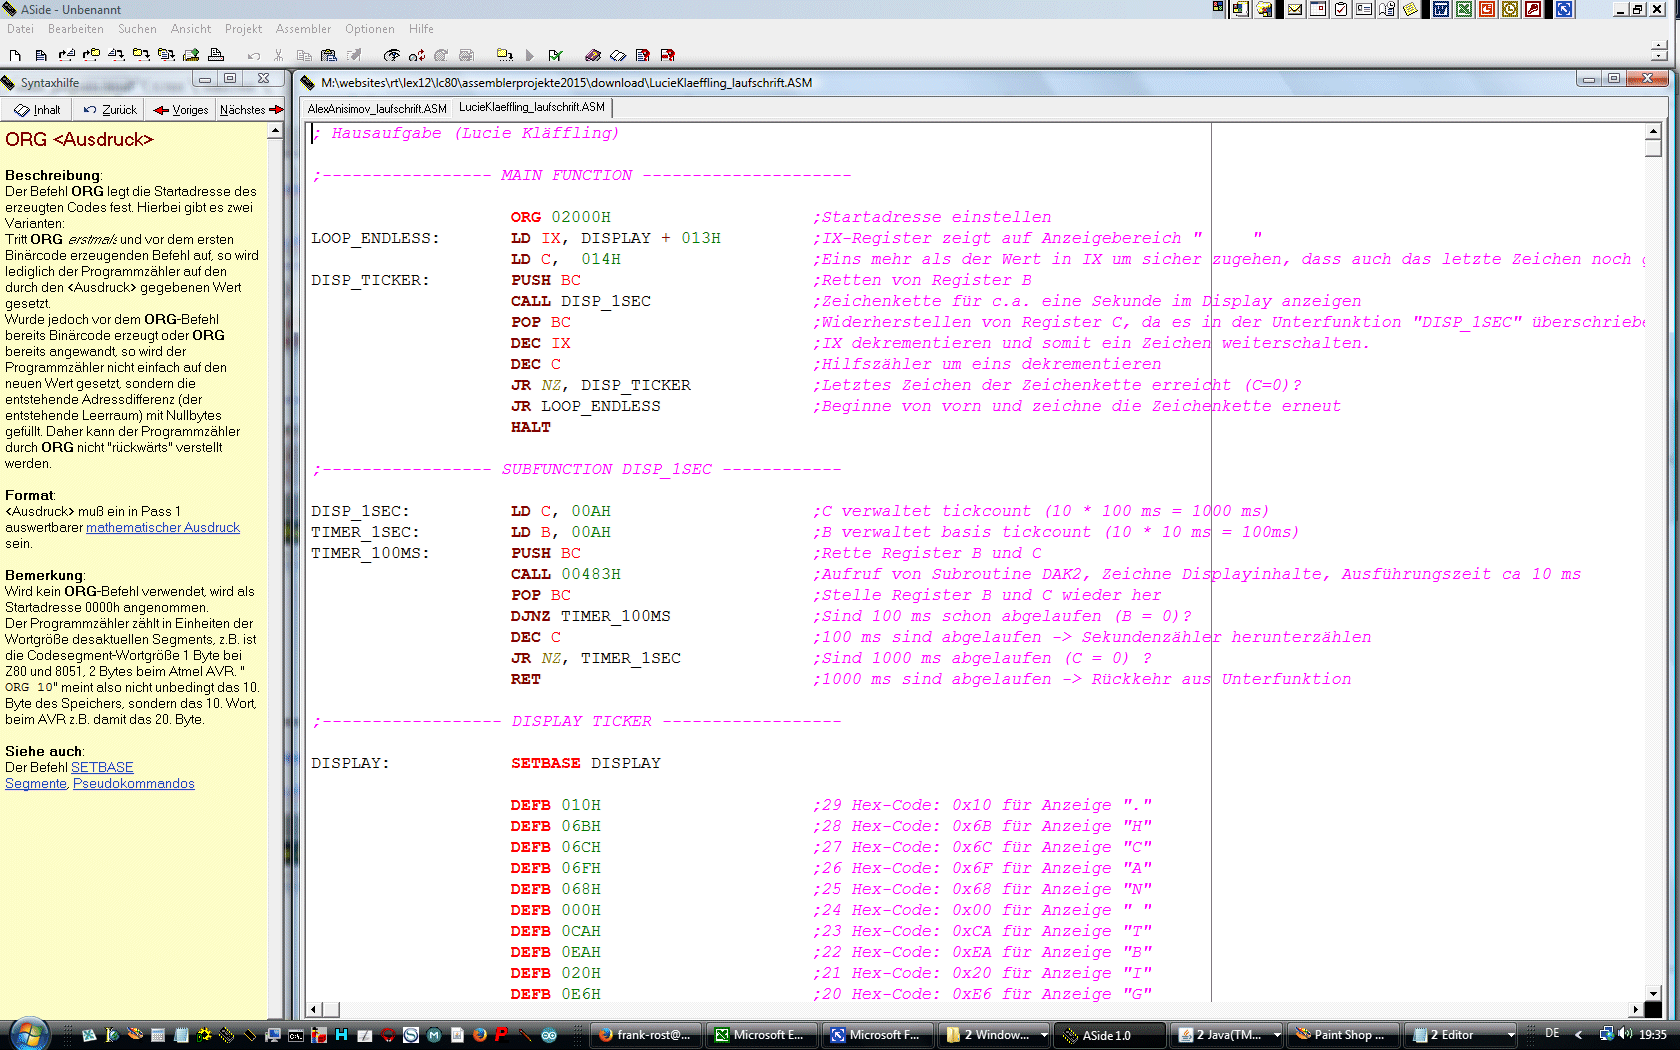This screenshot has height=1050, width=1680.
Task: Open the Datei menu
Action: coord(20,29)
